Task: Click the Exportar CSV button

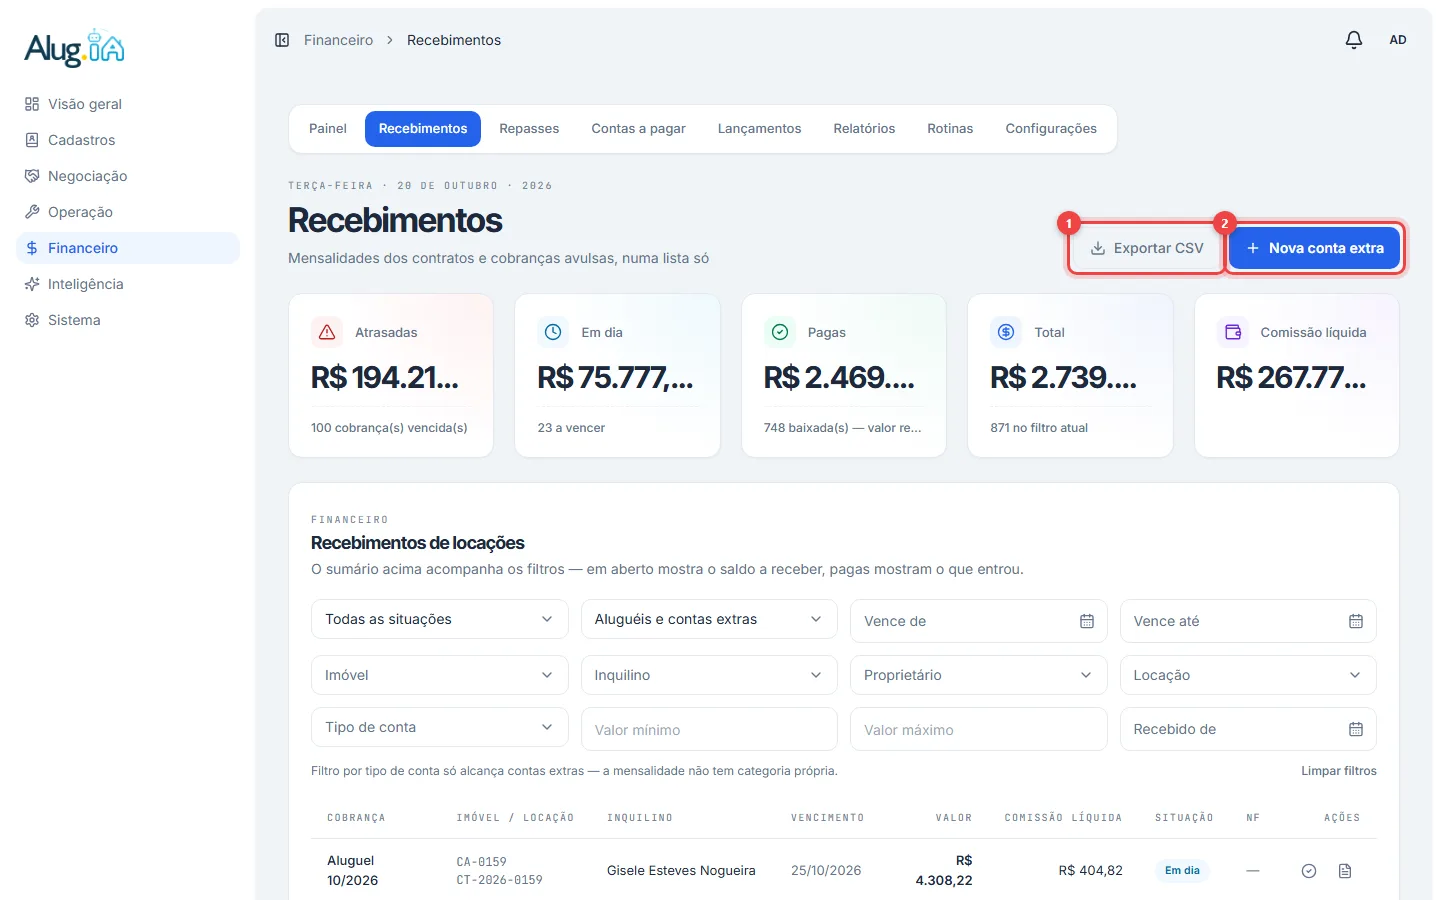Action: point(1146,248)
